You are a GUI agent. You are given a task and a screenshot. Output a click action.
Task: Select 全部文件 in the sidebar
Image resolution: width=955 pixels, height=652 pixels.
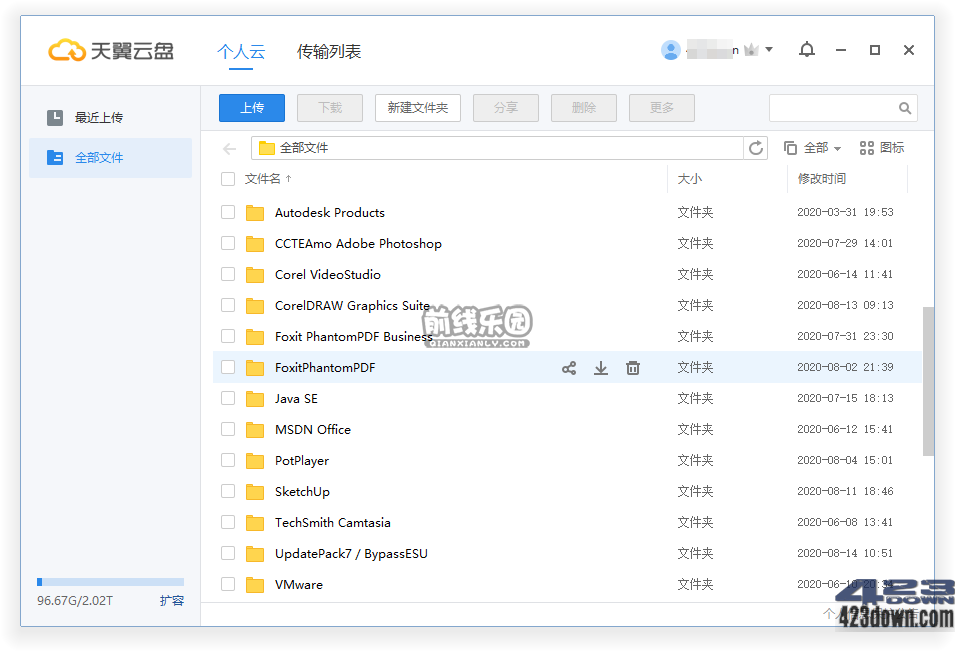pyautogui.click(x=110, y=158)
